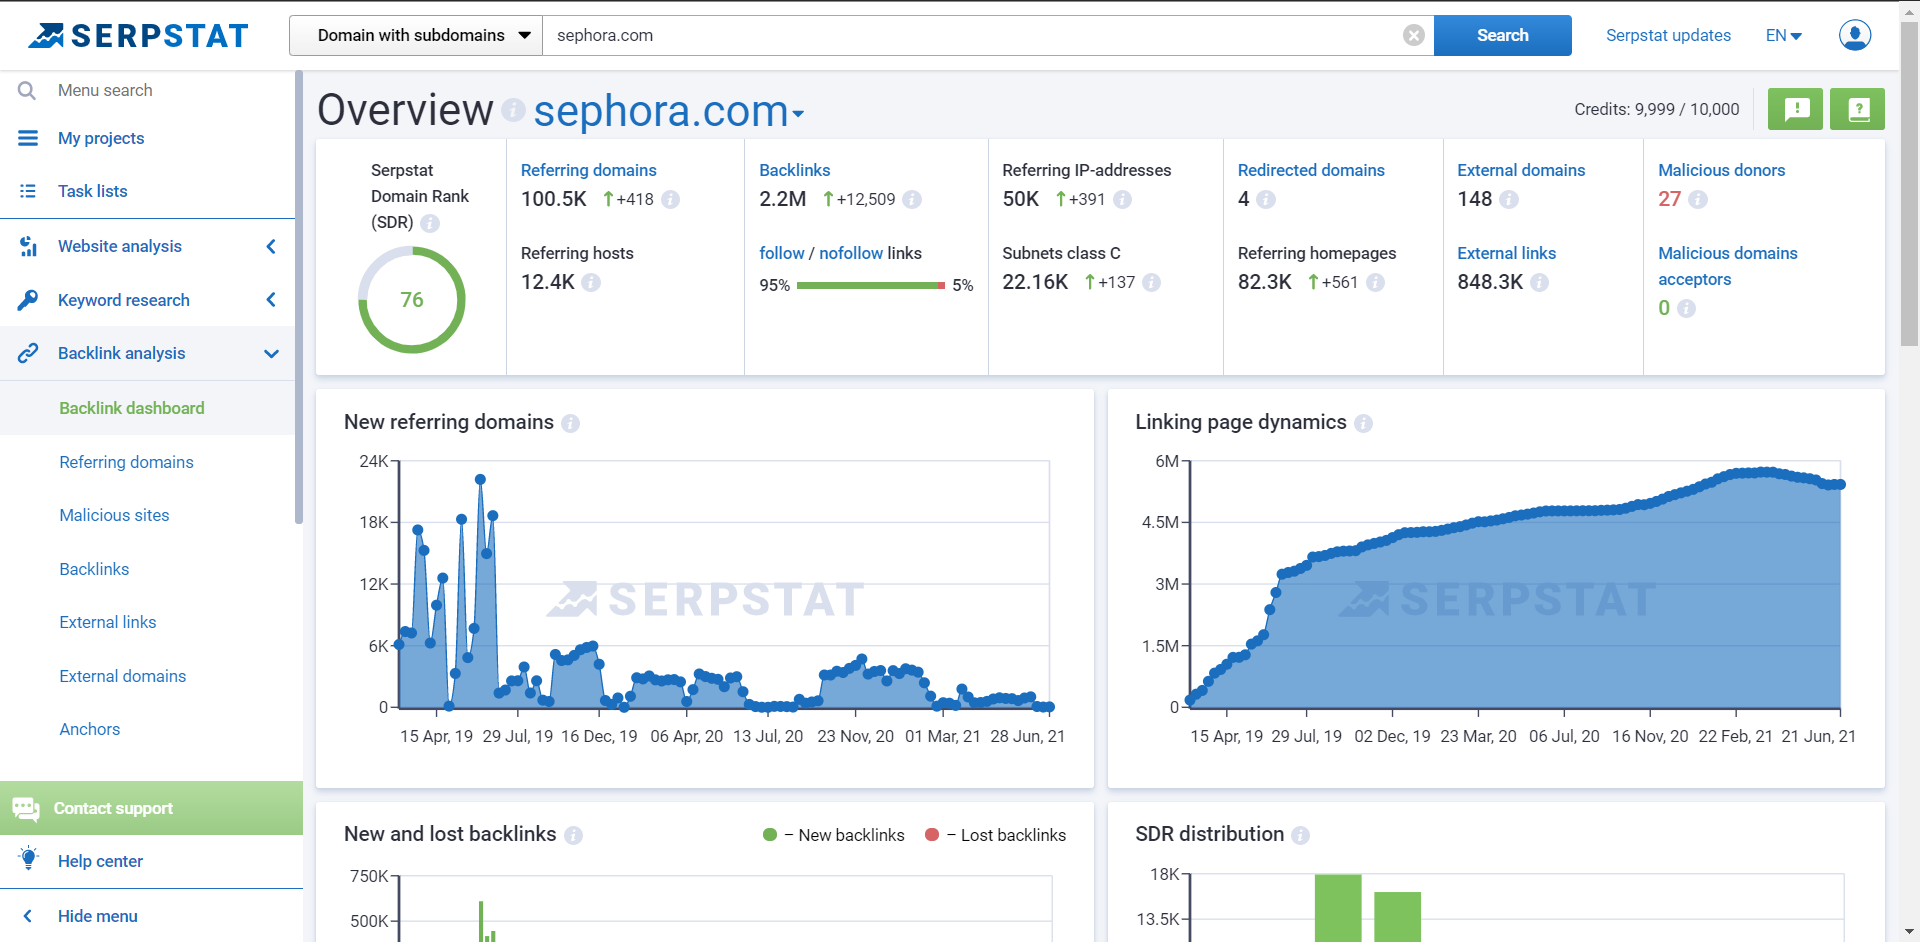Screen dimensions: 1920x942
Task: Open the user account profile icon
Action: pyautogui.click(x=1855, y=35)
